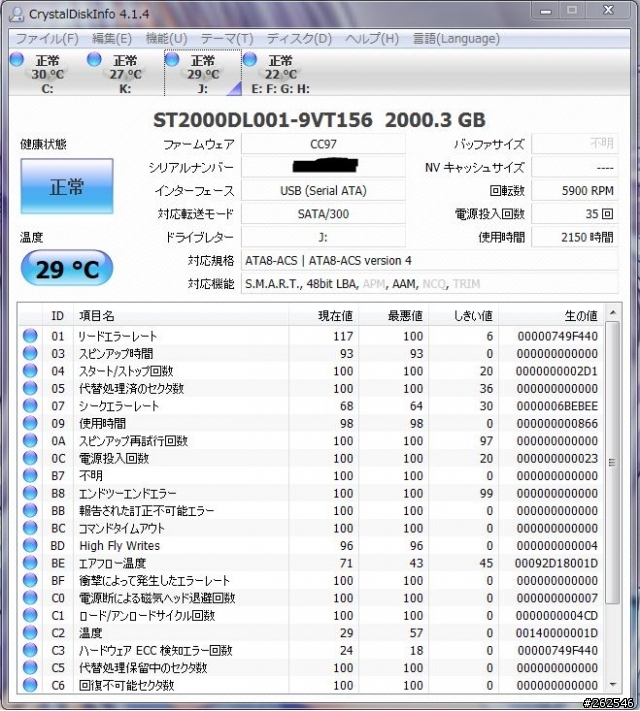Click status icon for 04 スタート/ストップ回数
The width and height of the screenshot is (640, 711).
(30, 371)
